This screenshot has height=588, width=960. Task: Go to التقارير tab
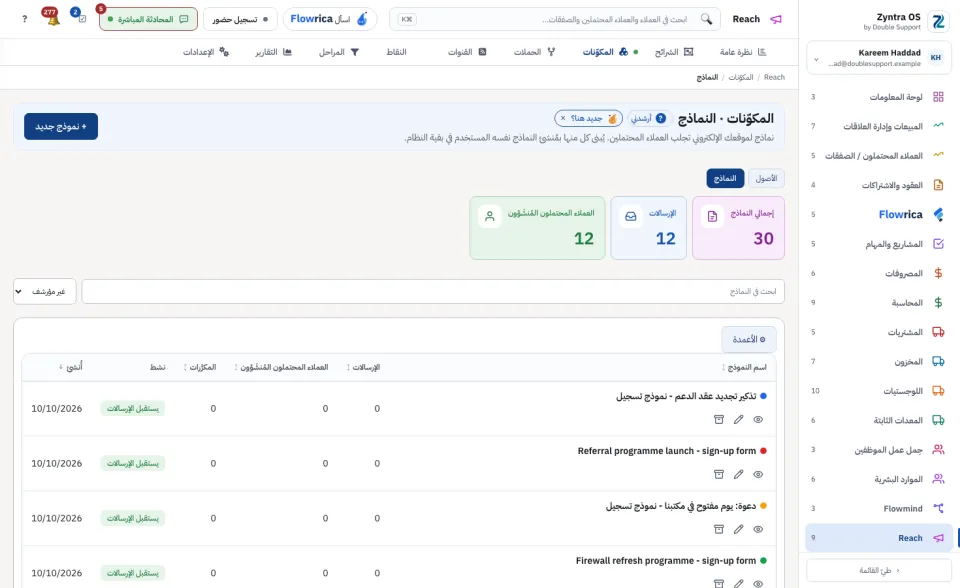coord(273,52)
